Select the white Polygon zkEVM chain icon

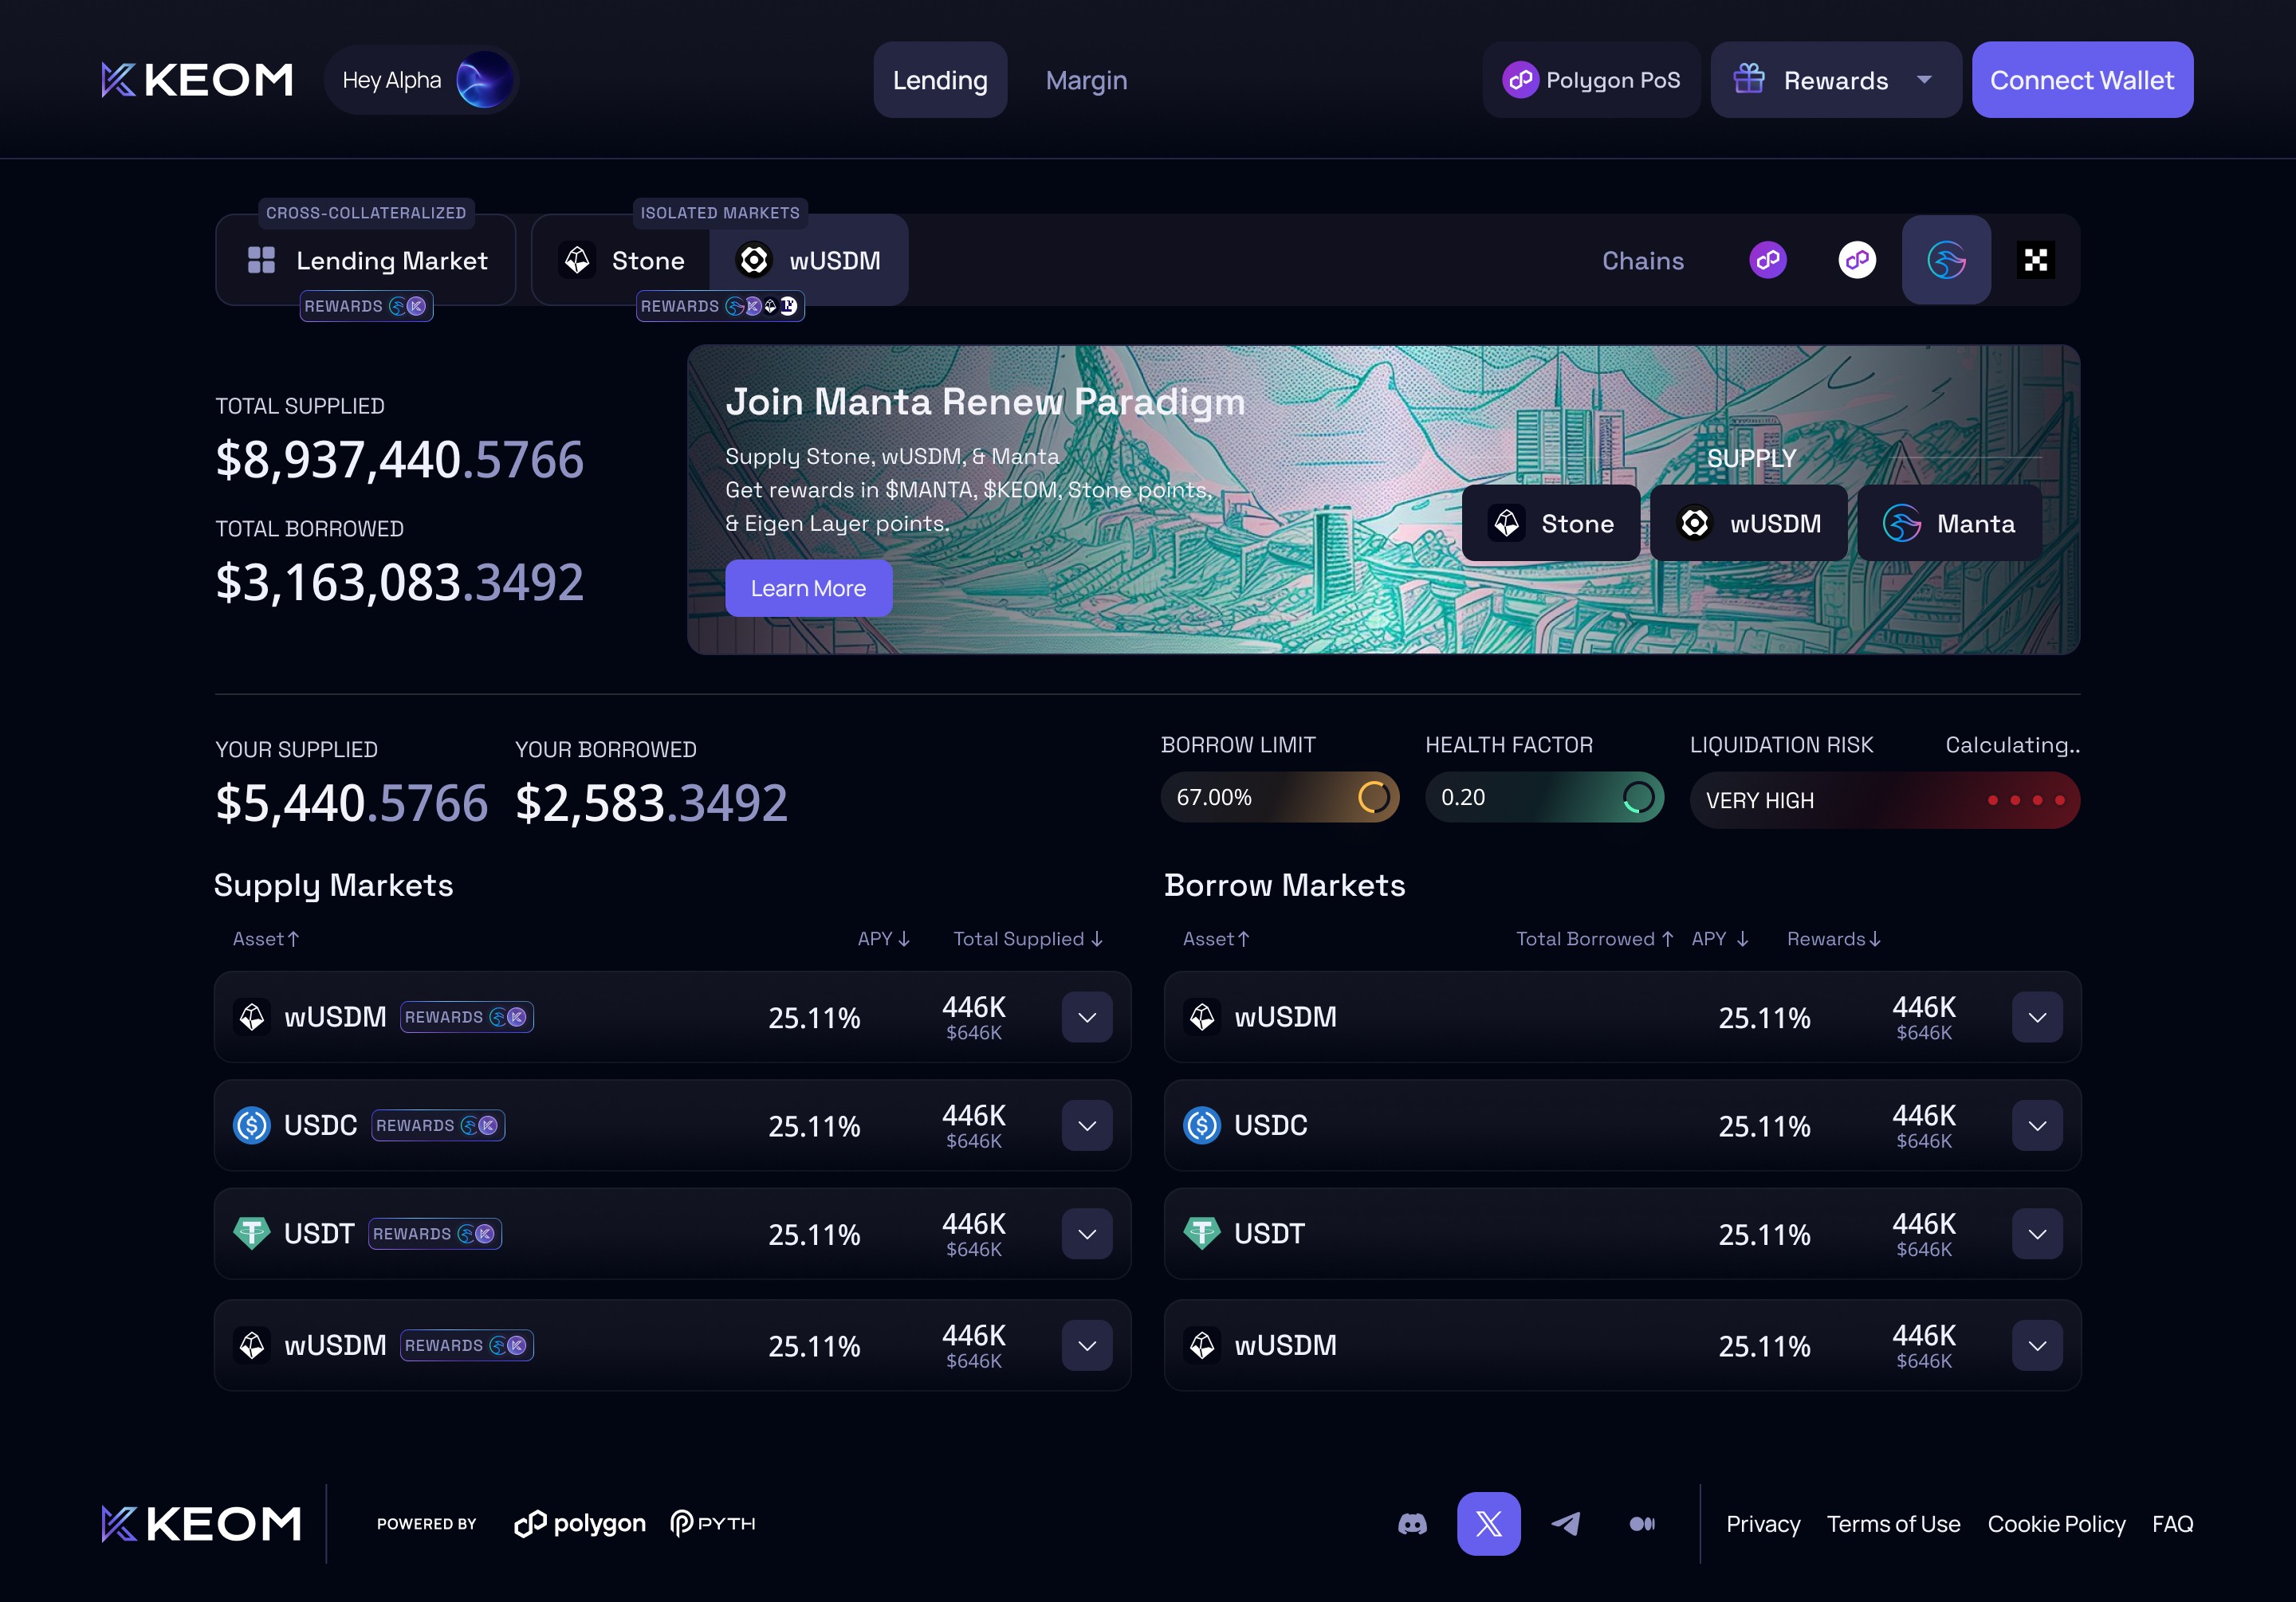click(1857, 261)
